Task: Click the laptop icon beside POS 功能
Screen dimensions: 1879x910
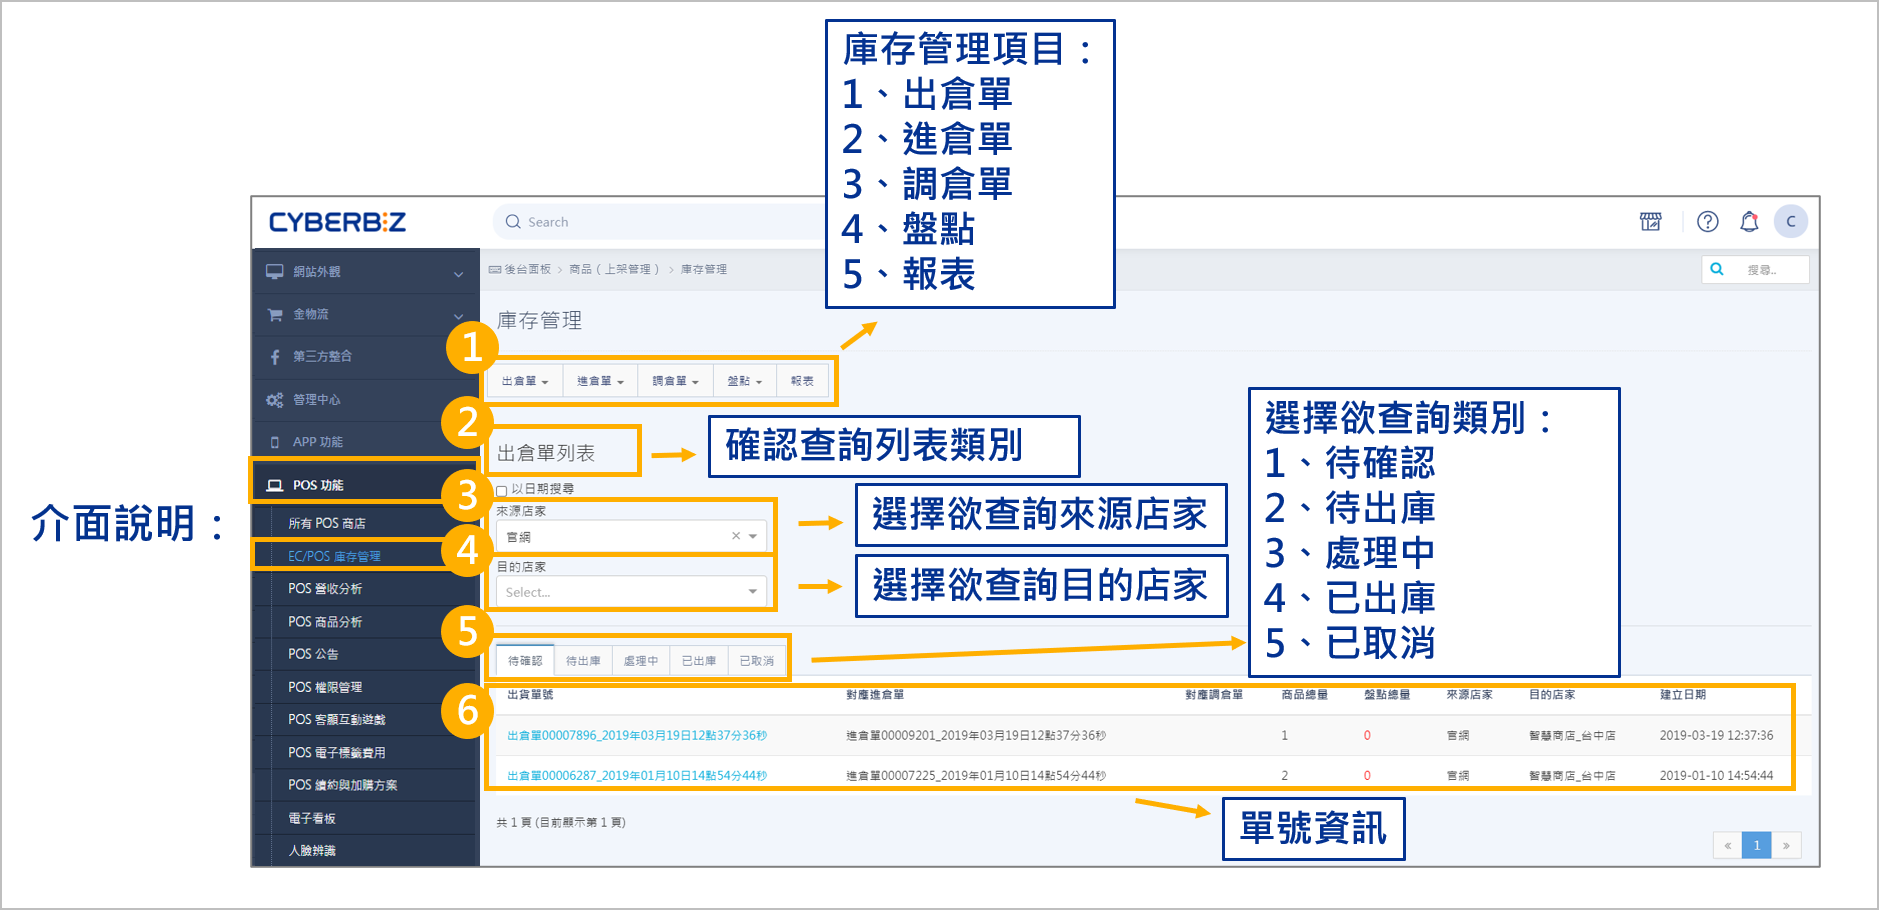Action: (x=274, y=485)
